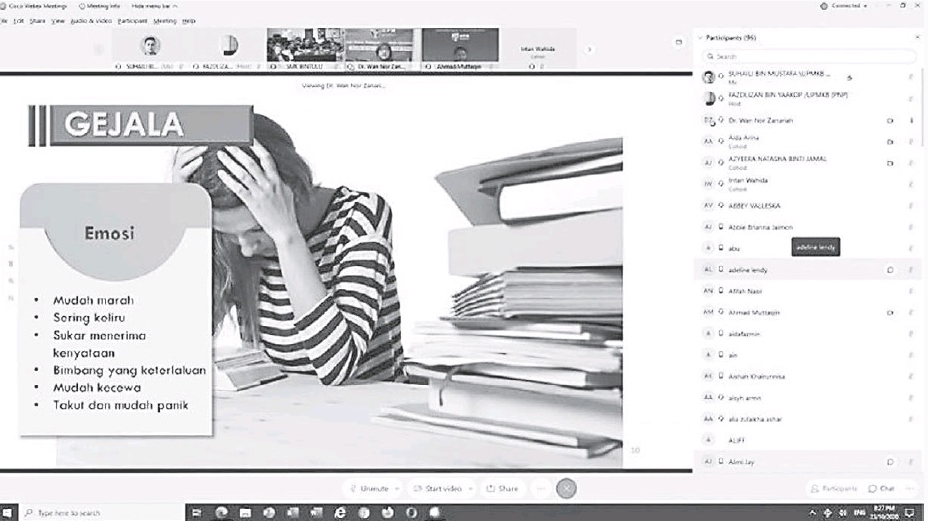Select Ahmad Muttaqin video thumbnail

(460, 49)
